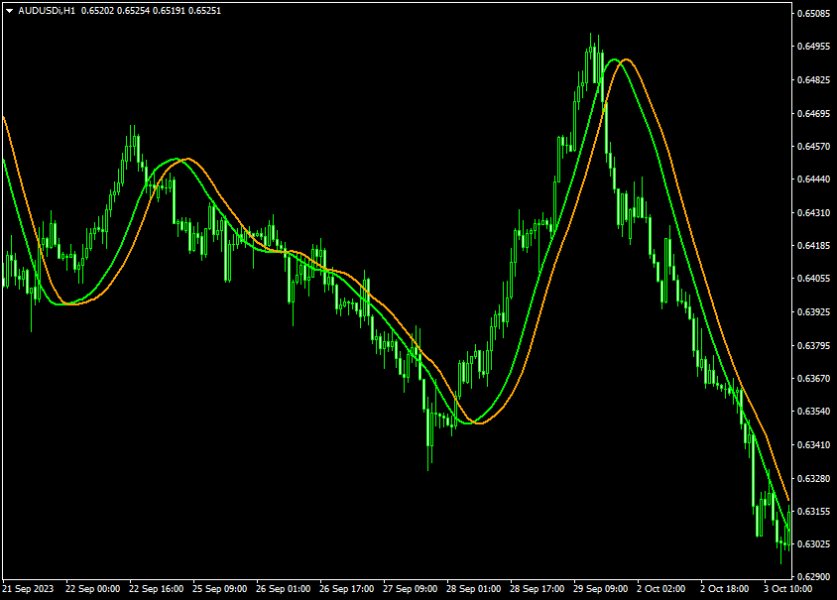Click the 29 Sep 09:00 time label
This screenshot has height=600, width=837.
click(600, 589)
